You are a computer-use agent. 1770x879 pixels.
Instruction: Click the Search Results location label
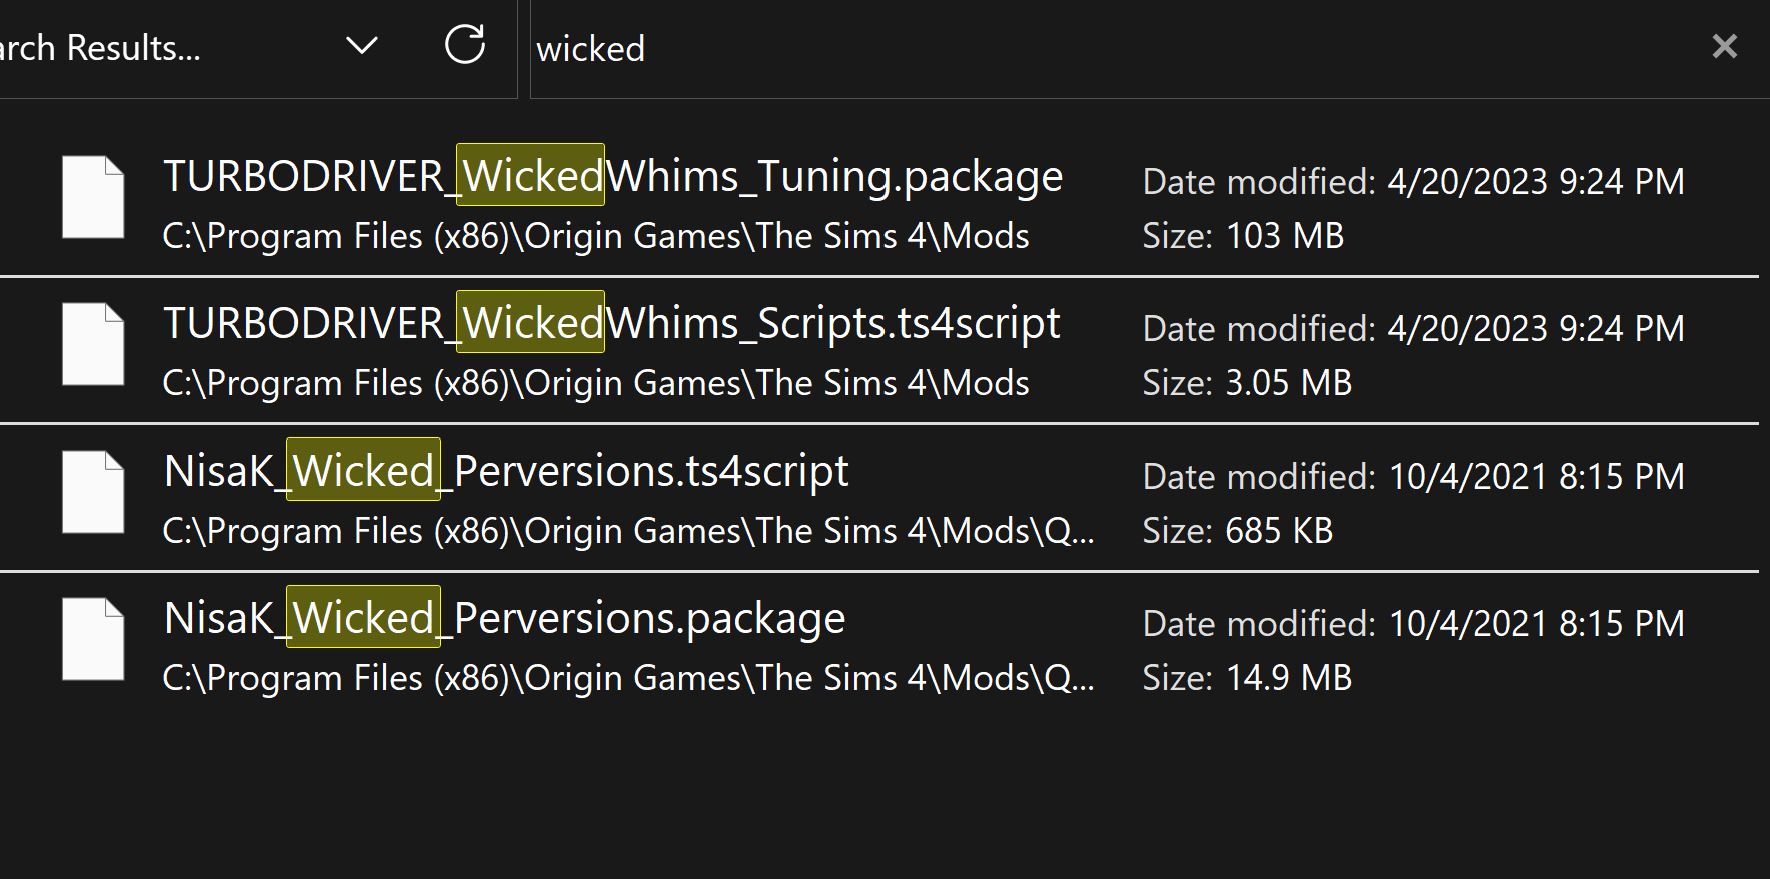[100, 47]
